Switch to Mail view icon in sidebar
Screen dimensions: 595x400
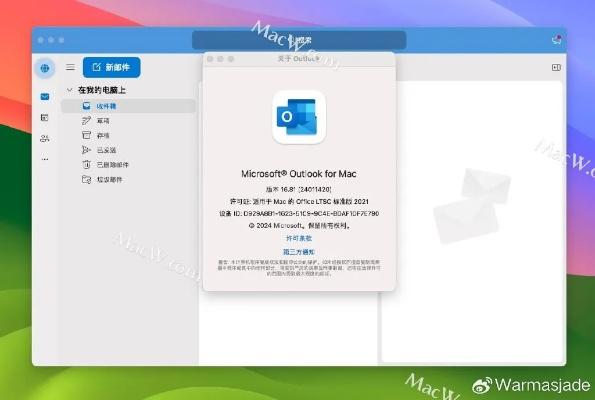click(x=45, y=96)
